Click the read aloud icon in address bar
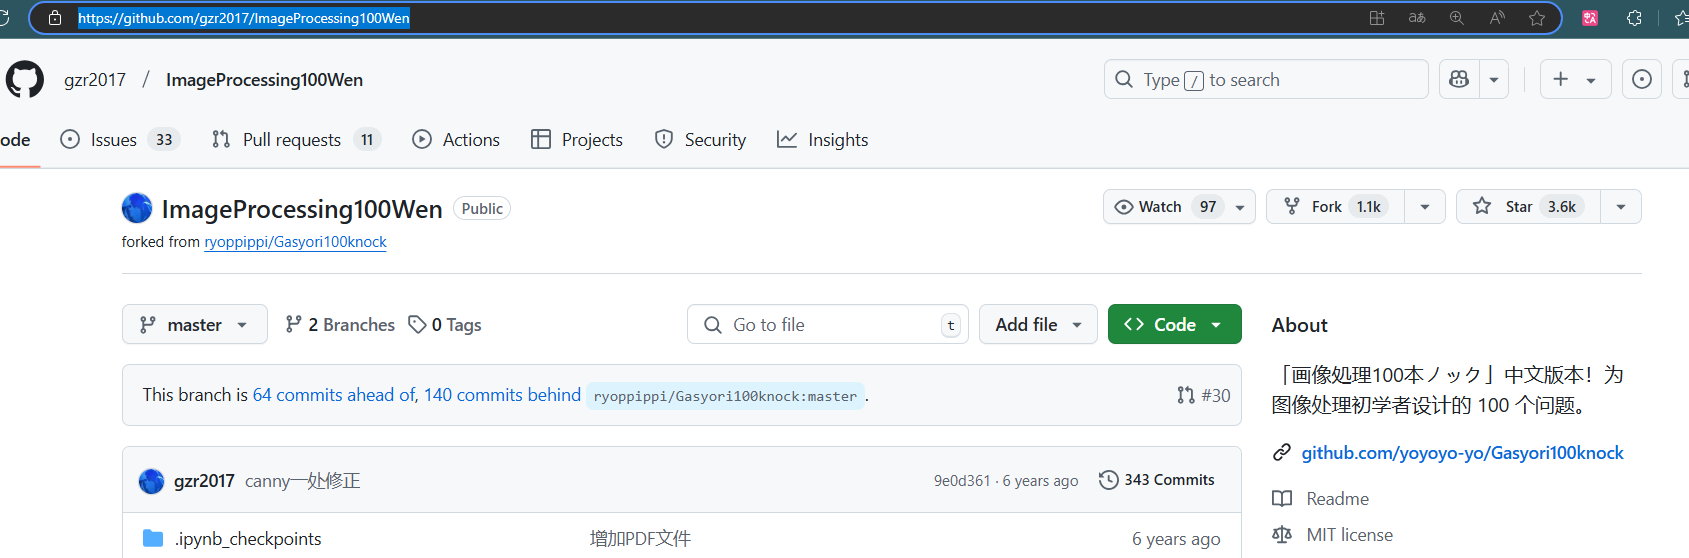The image size is (1689, 558). (x=1497, y=18)
